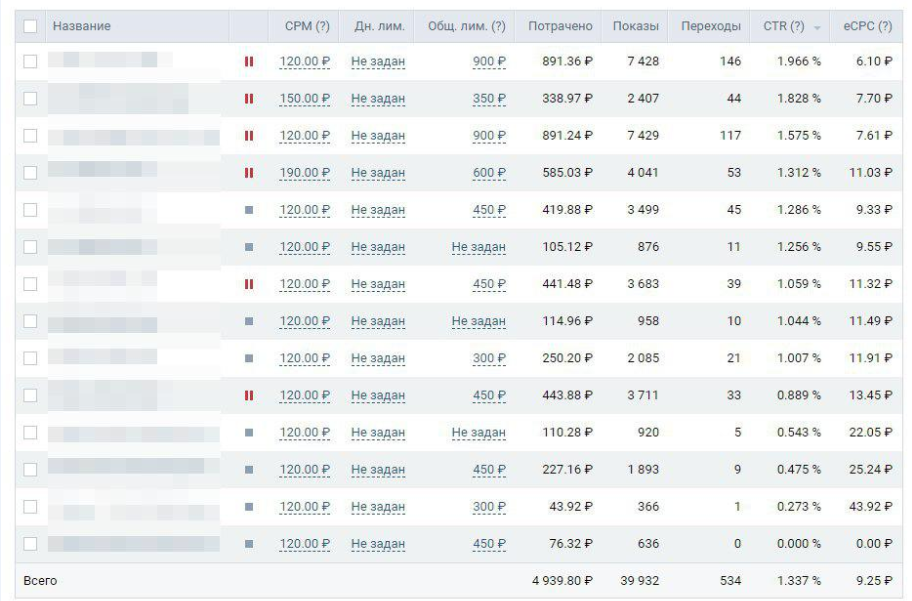The height and width of the screenshot is (601, 912).
Task: Edit the 150.00 ₽ CPM value
Action: [305, 98]
